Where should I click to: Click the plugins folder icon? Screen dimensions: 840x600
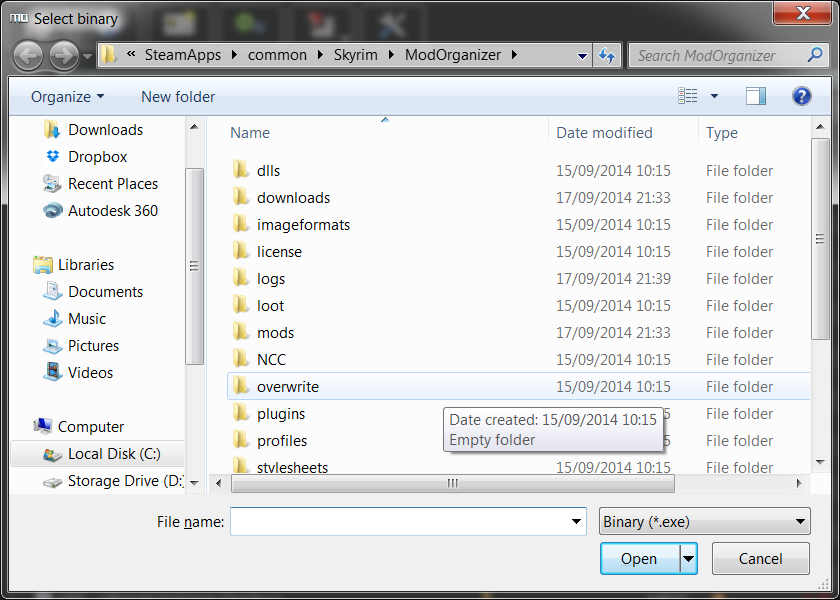(x=241, y=413)
